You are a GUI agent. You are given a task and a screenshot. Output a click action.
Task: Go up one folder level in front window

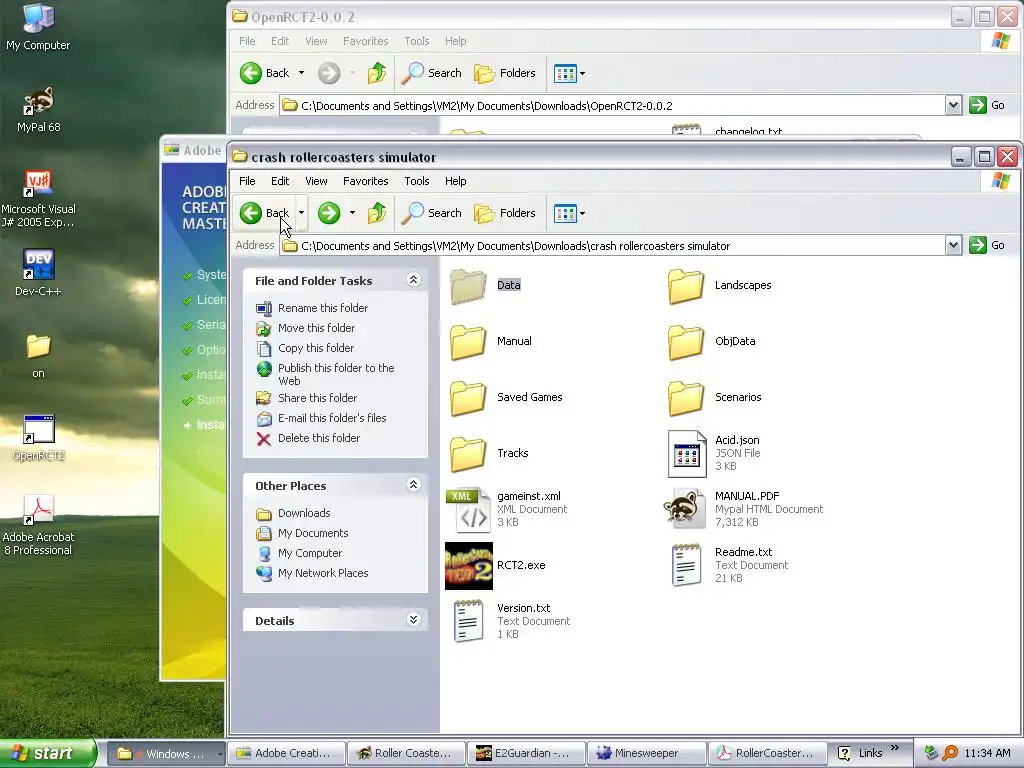click(x=377, y=213)
